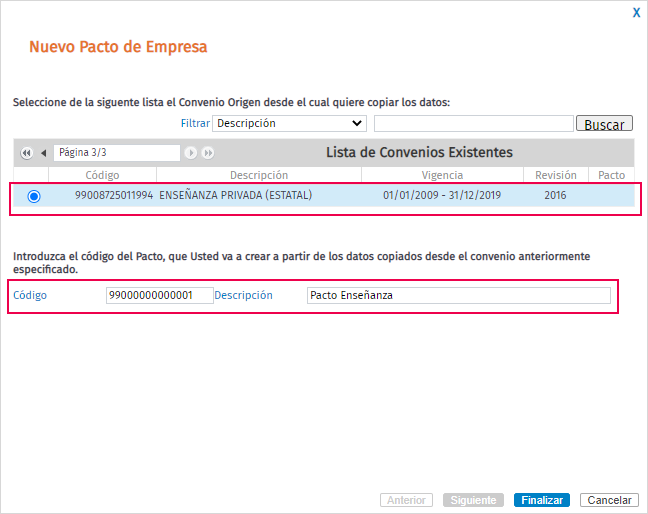Image resolution: width=648 pixels, height=514 pixels.
Task: Select radio for ENSEÑANZA PRIVADA (ESTATAL)
Action: point(34,196)
